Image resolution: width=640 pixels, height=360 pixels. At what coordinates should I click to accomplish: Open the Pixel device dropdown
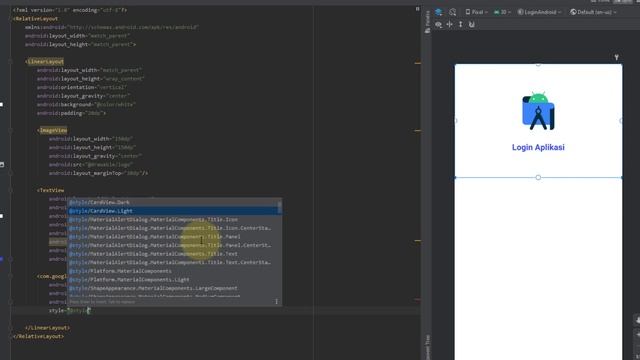tap(476, 12)
